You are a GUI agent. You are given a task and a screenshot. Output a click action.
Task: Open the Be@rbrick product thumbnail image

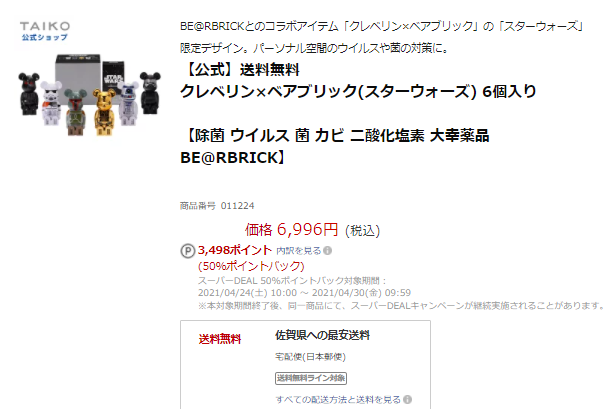coord(89,95)
